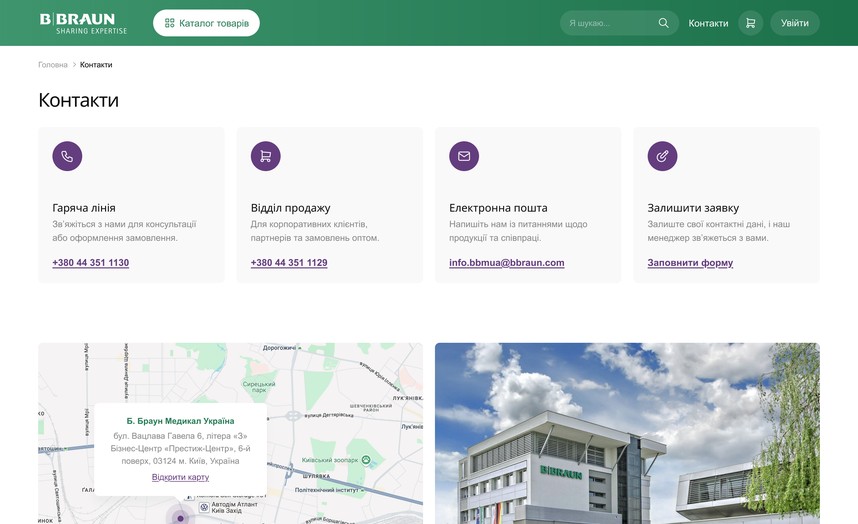Click the purple pencil icon for Залишити заявку

coord(662,156)
